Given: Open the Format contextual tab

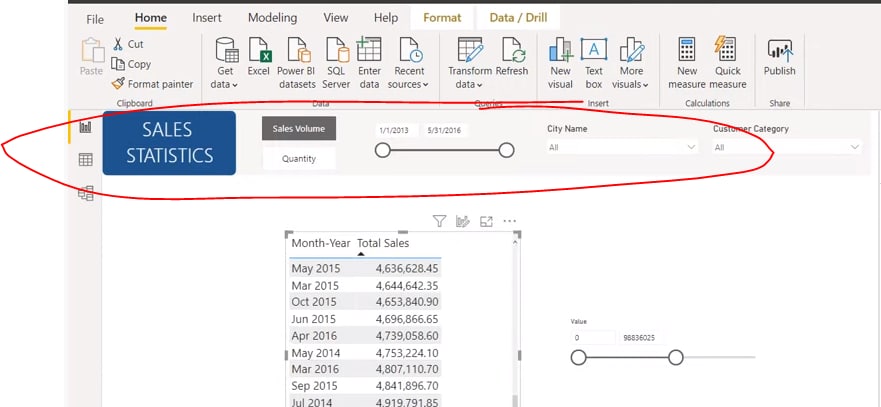Looking at the screenshot, I should point(442,18).
